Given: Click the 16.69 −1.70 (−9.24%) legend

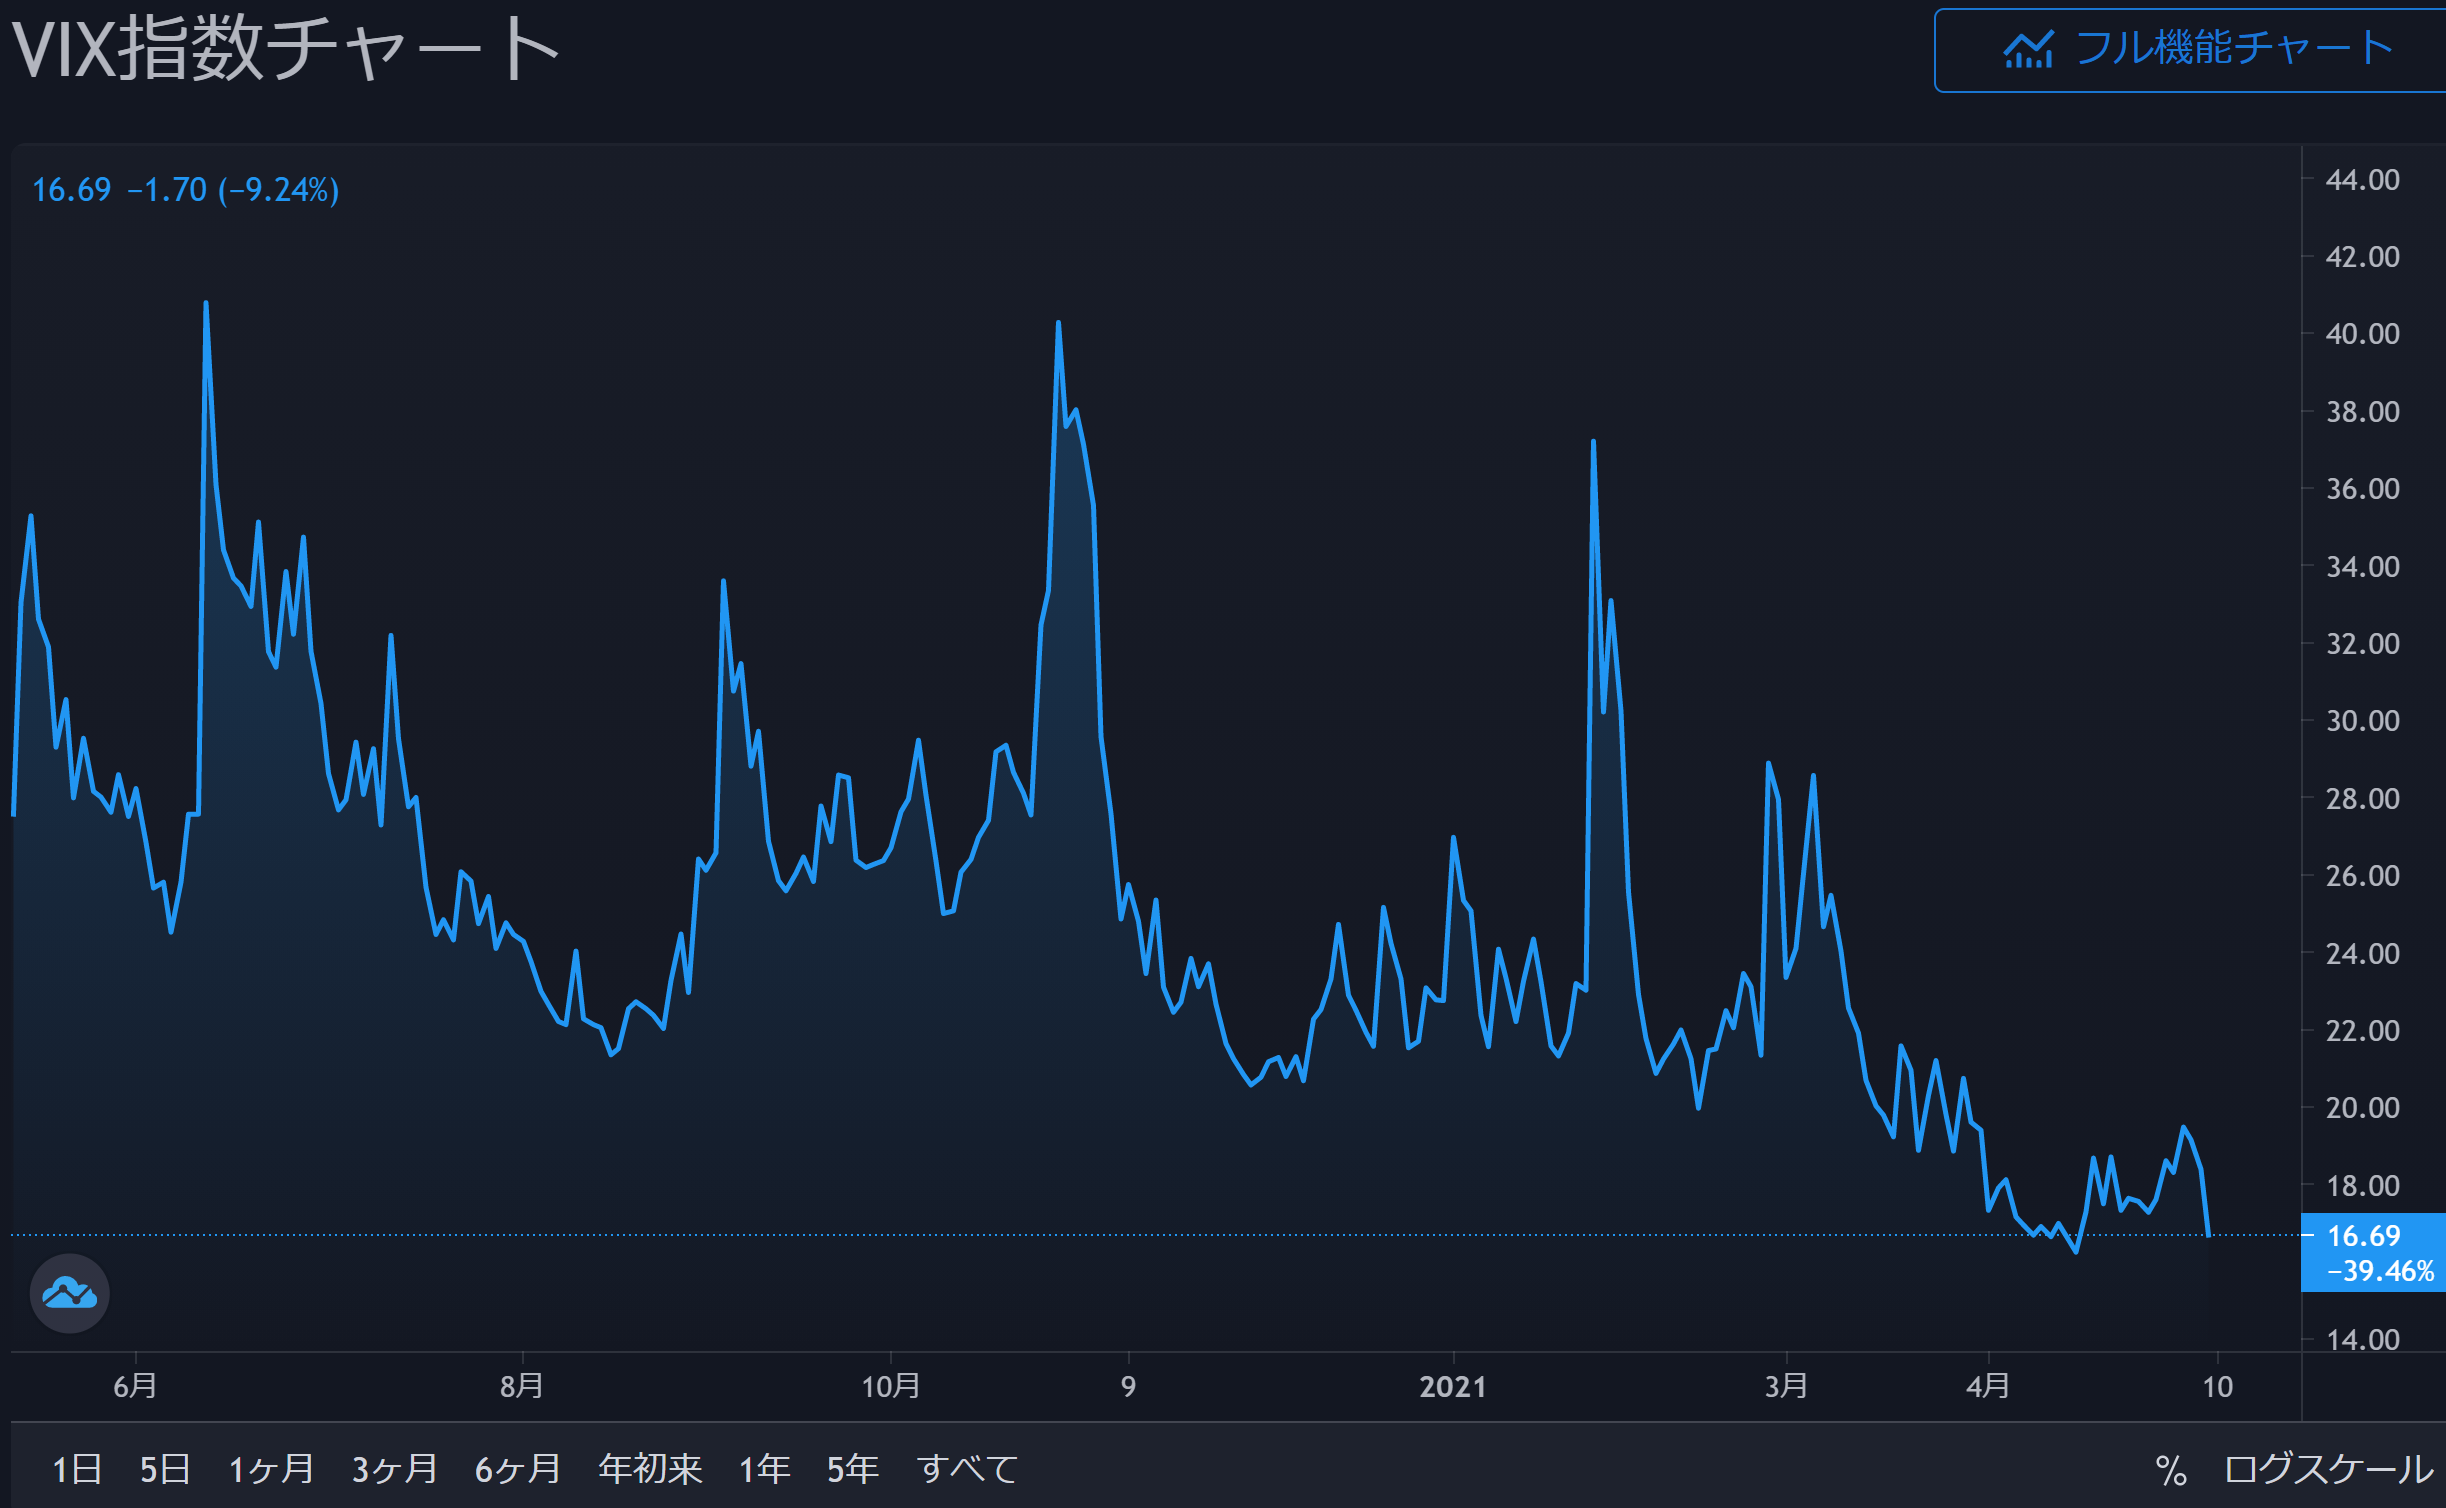Looking at the screenshot, I should point(186,190).
